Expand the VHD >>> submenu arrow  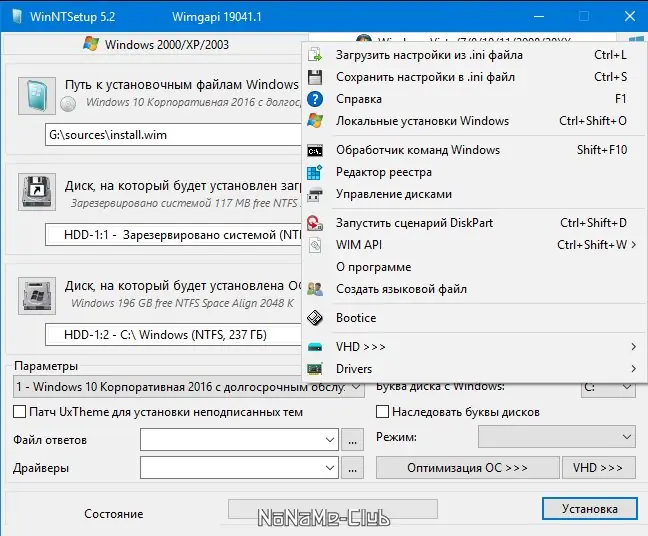(634, 347)
